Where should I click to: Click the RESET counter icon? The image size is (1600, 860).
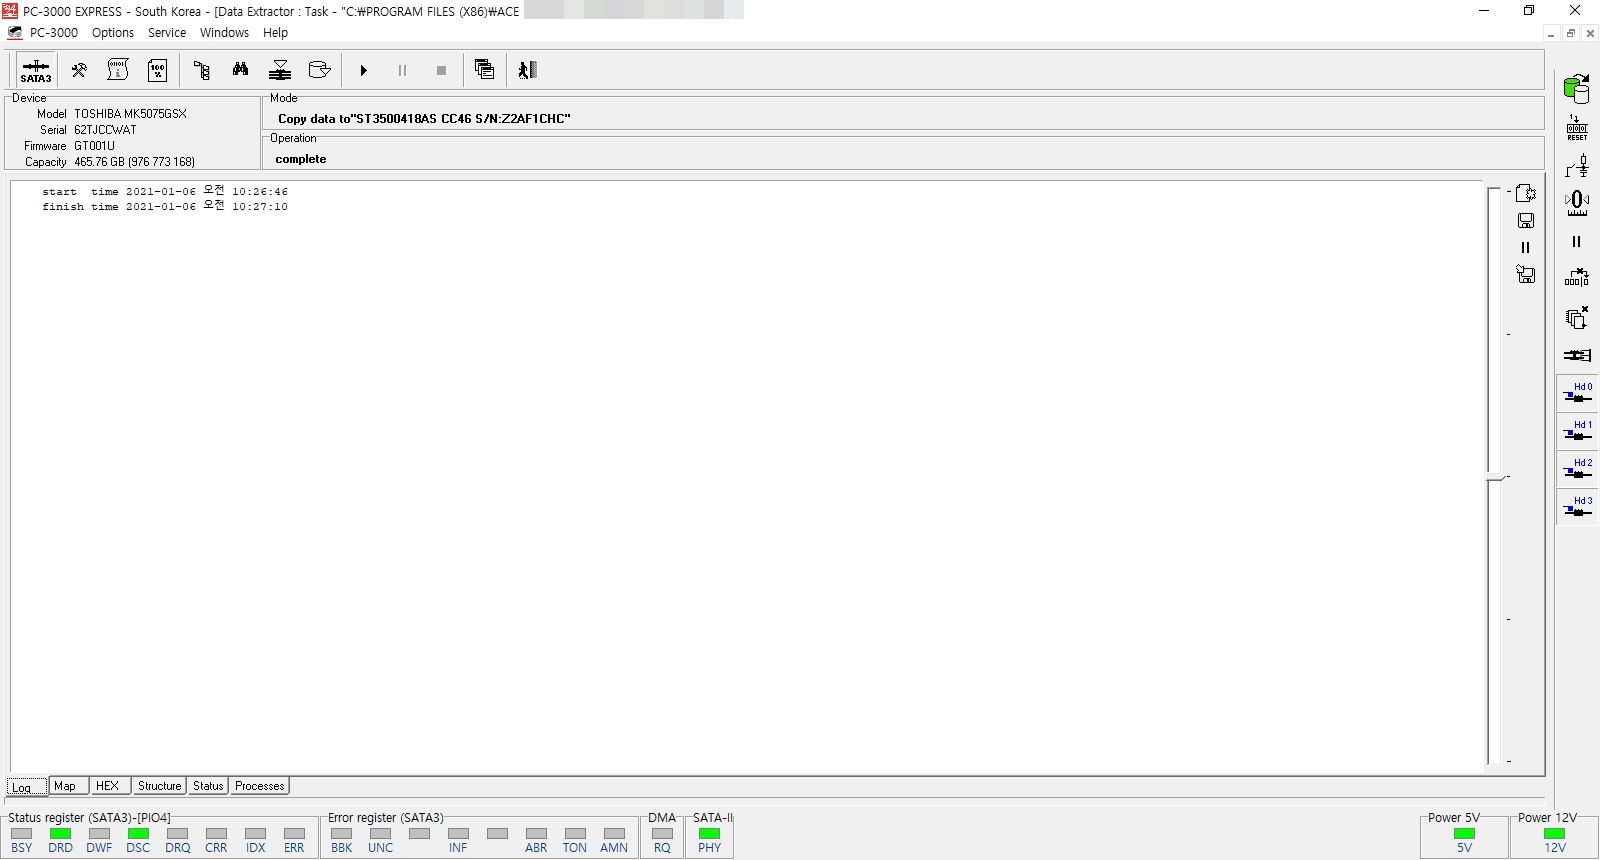point(1577,128)
